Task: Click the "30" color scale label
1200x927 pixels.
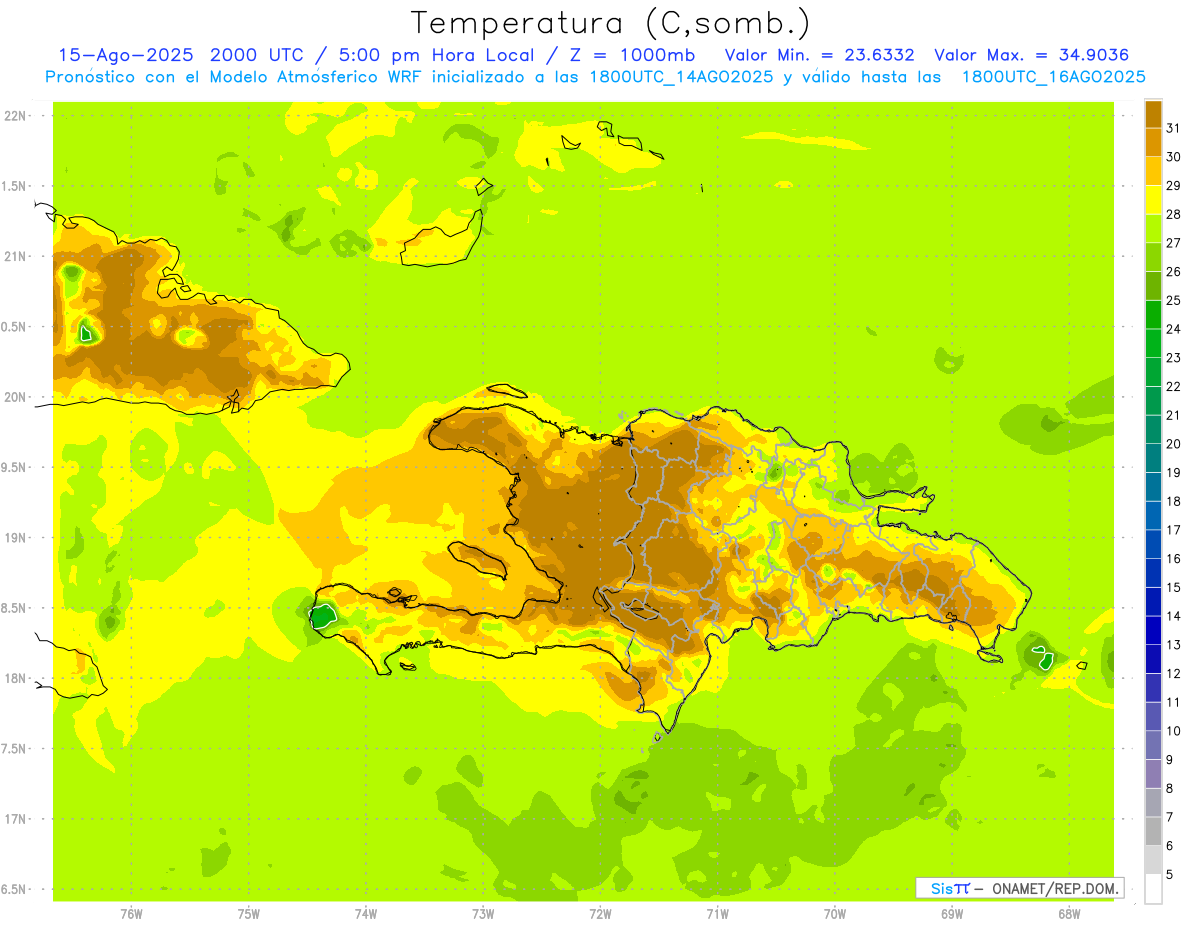Action: pos(1174,157)
